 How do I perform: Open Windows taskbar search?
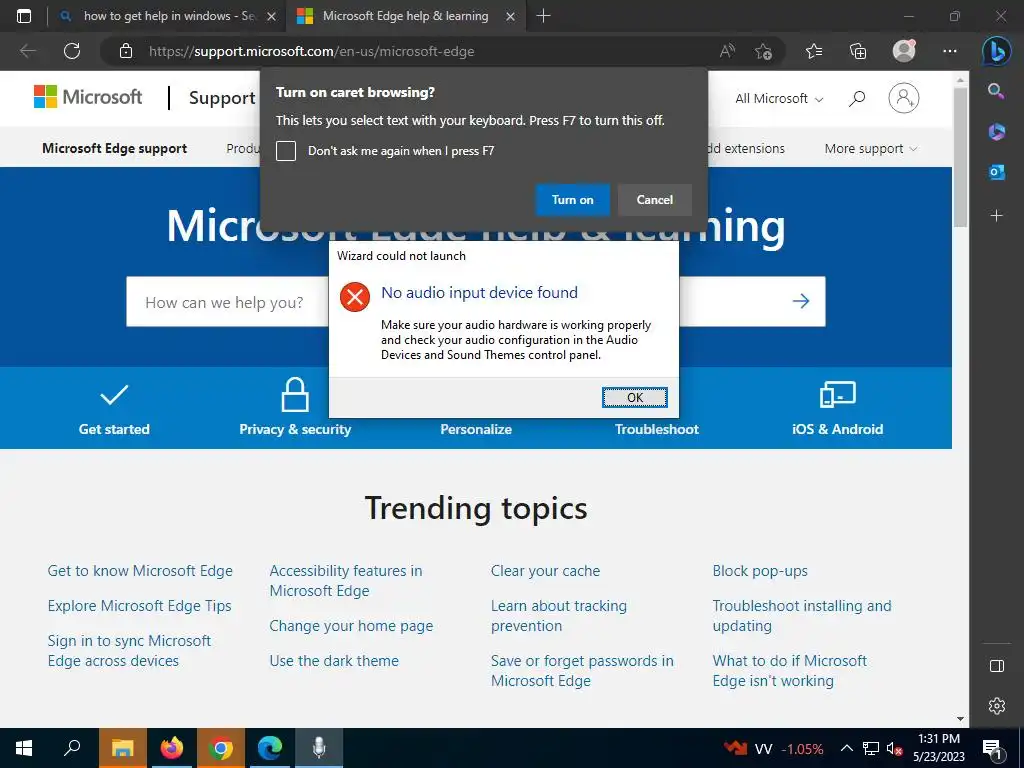click(72, 748)
